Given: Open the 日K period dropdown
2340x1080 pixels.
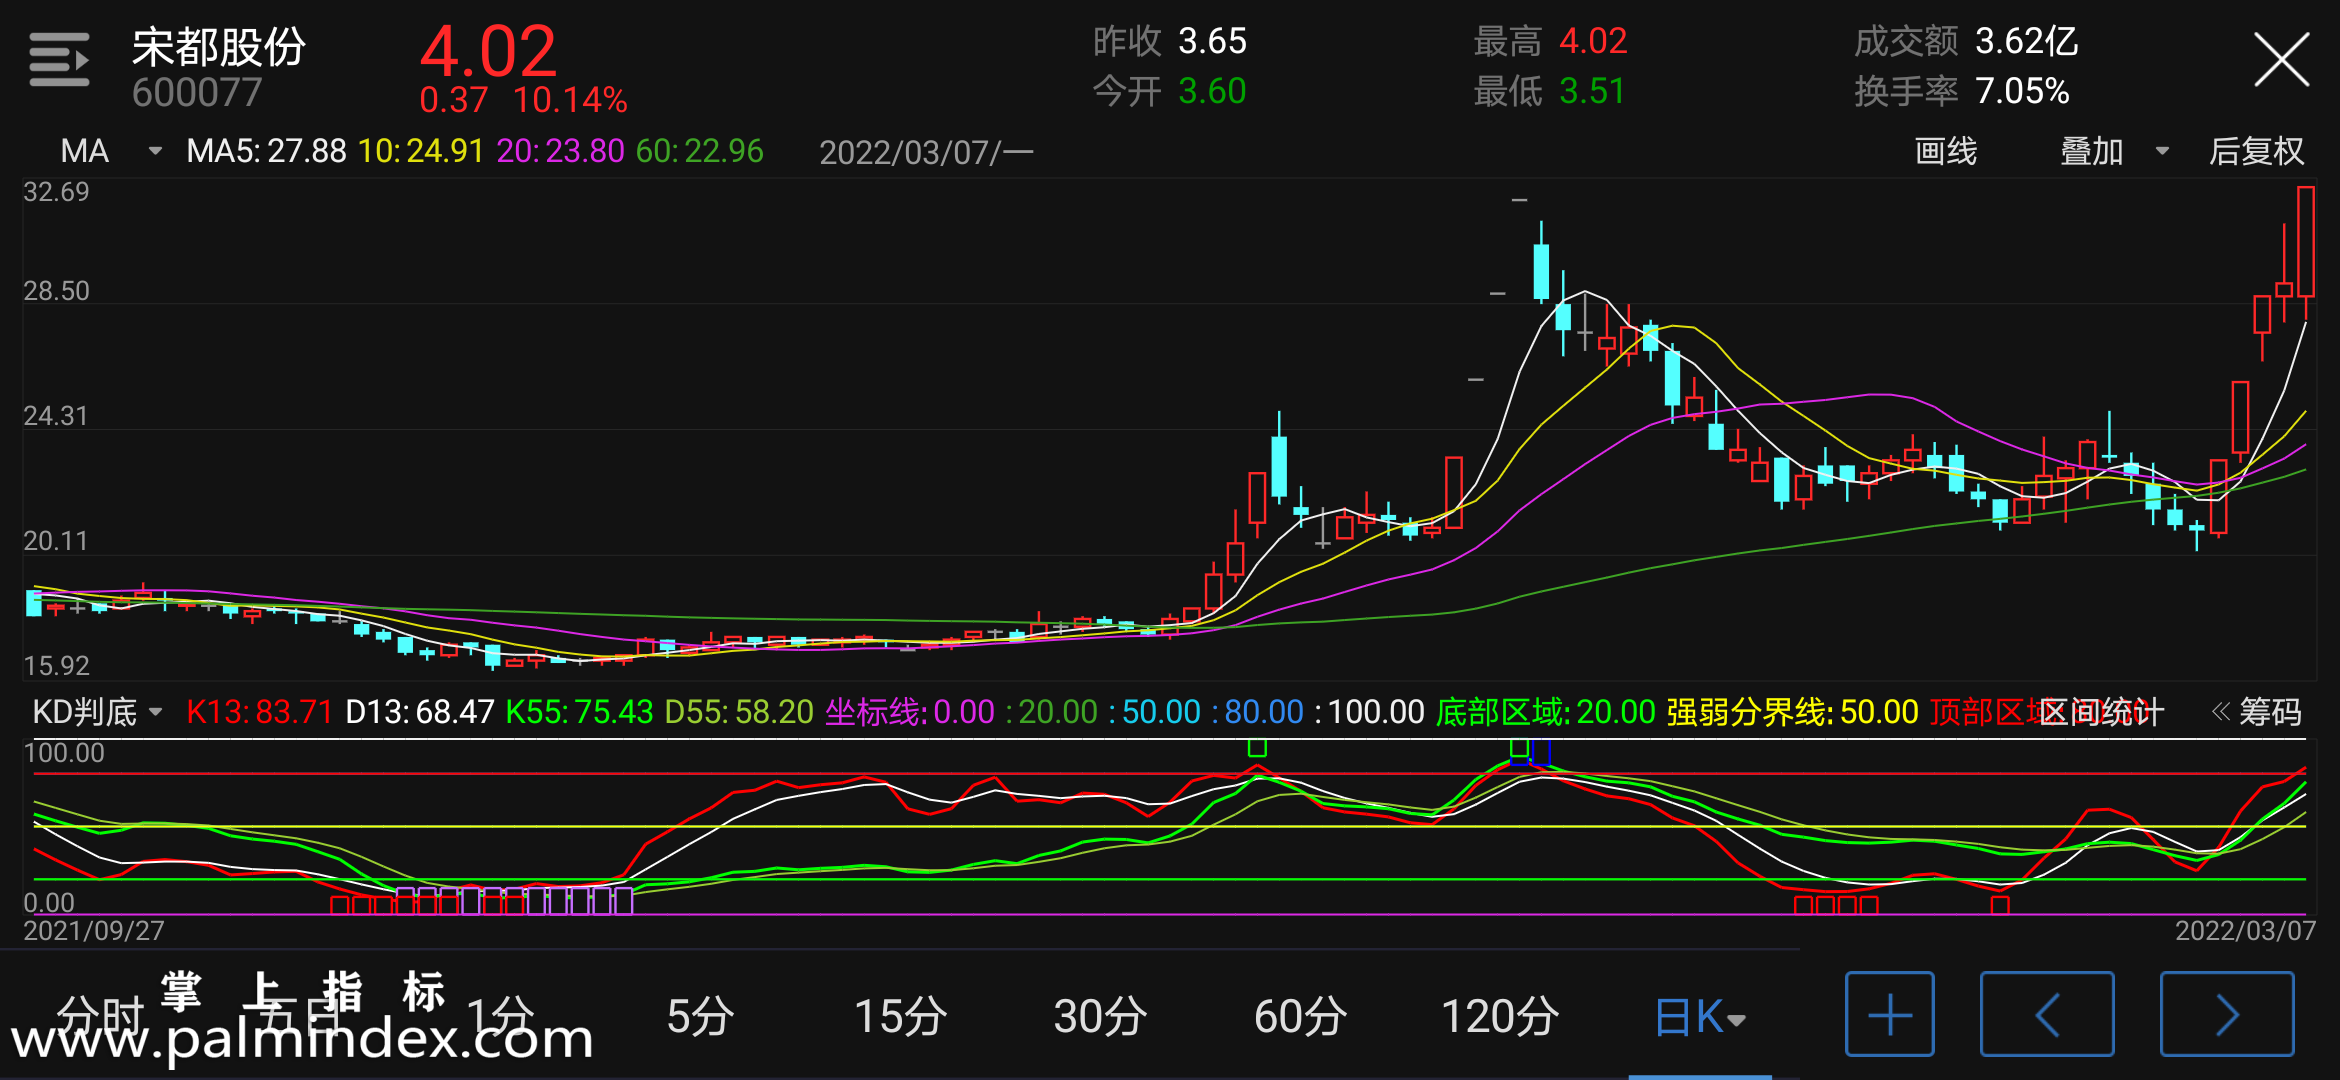Looking at the screenshot, I should pos(1700,1018).
